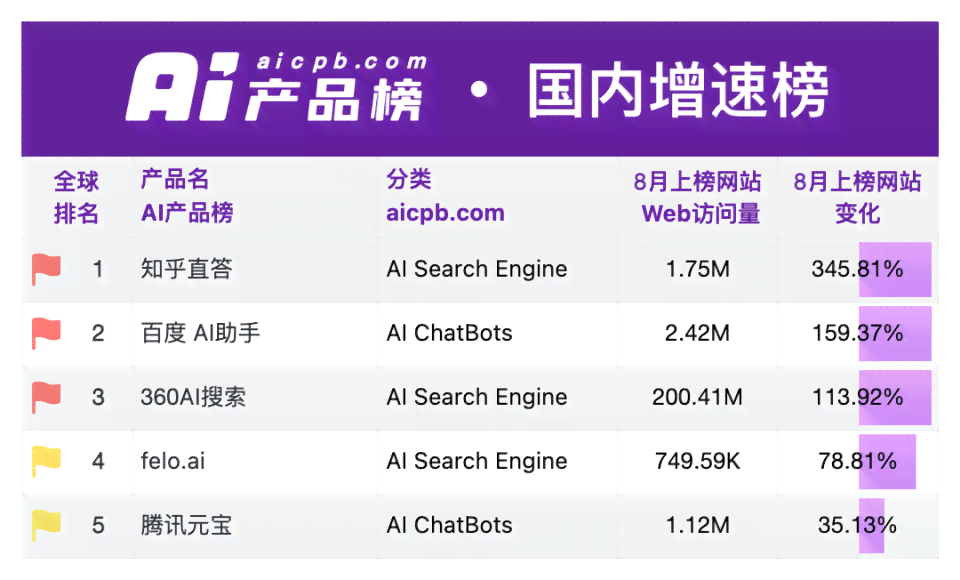Select product name 知乎直答
Screen dimensions: 960x580
click(186, 269)
